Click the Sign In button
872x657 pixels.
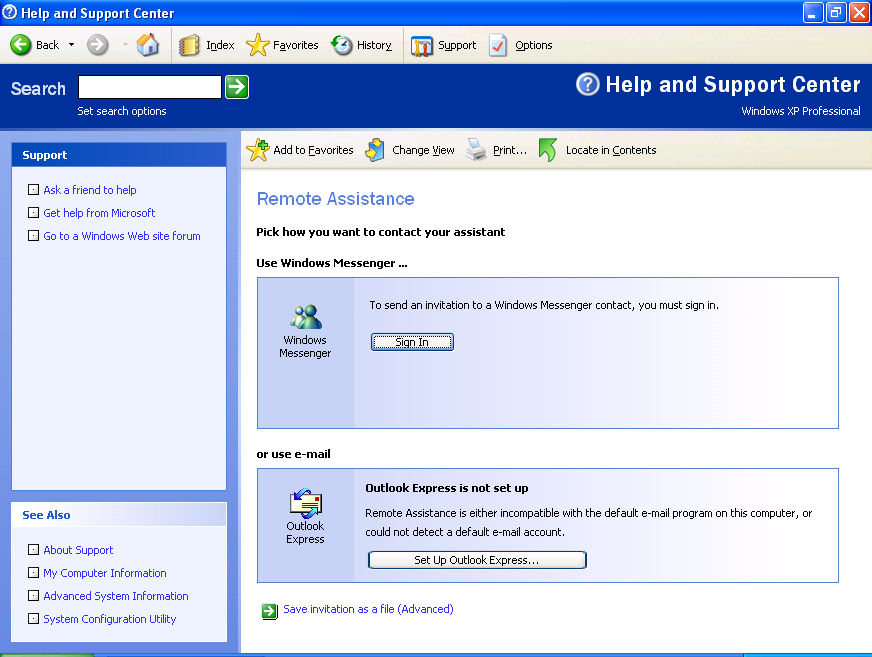click(x=412, y=342)
